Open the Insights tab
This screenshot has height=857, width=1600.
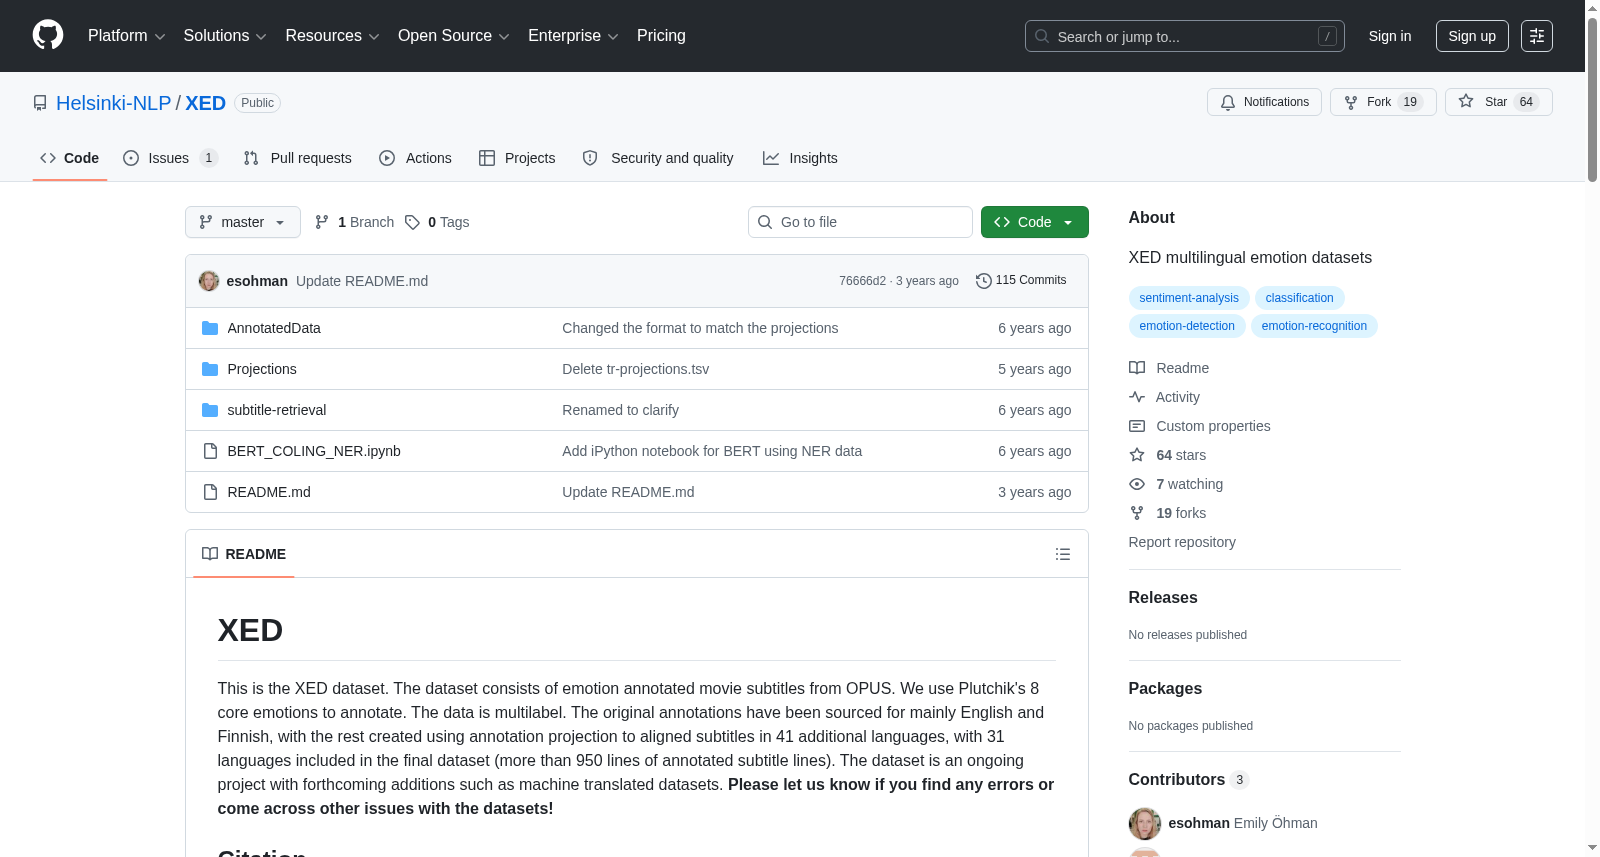point(800,158)
